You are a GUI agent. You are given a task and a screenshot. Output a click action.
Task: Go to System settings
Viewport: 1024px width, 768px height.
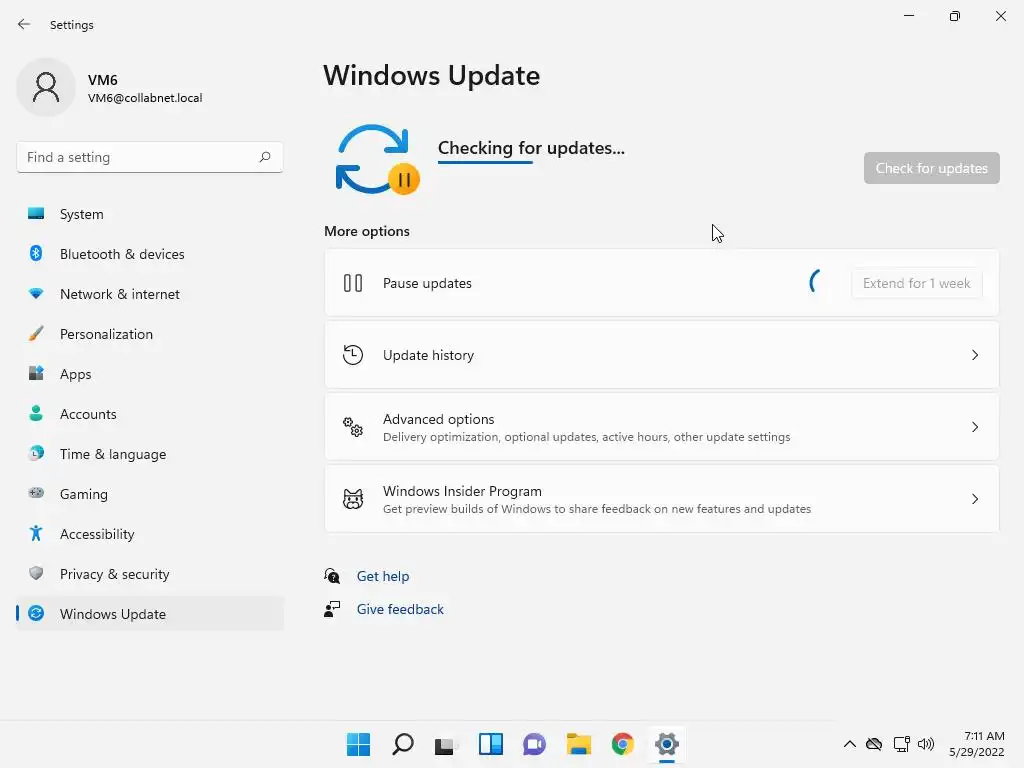tap(150, 214)
